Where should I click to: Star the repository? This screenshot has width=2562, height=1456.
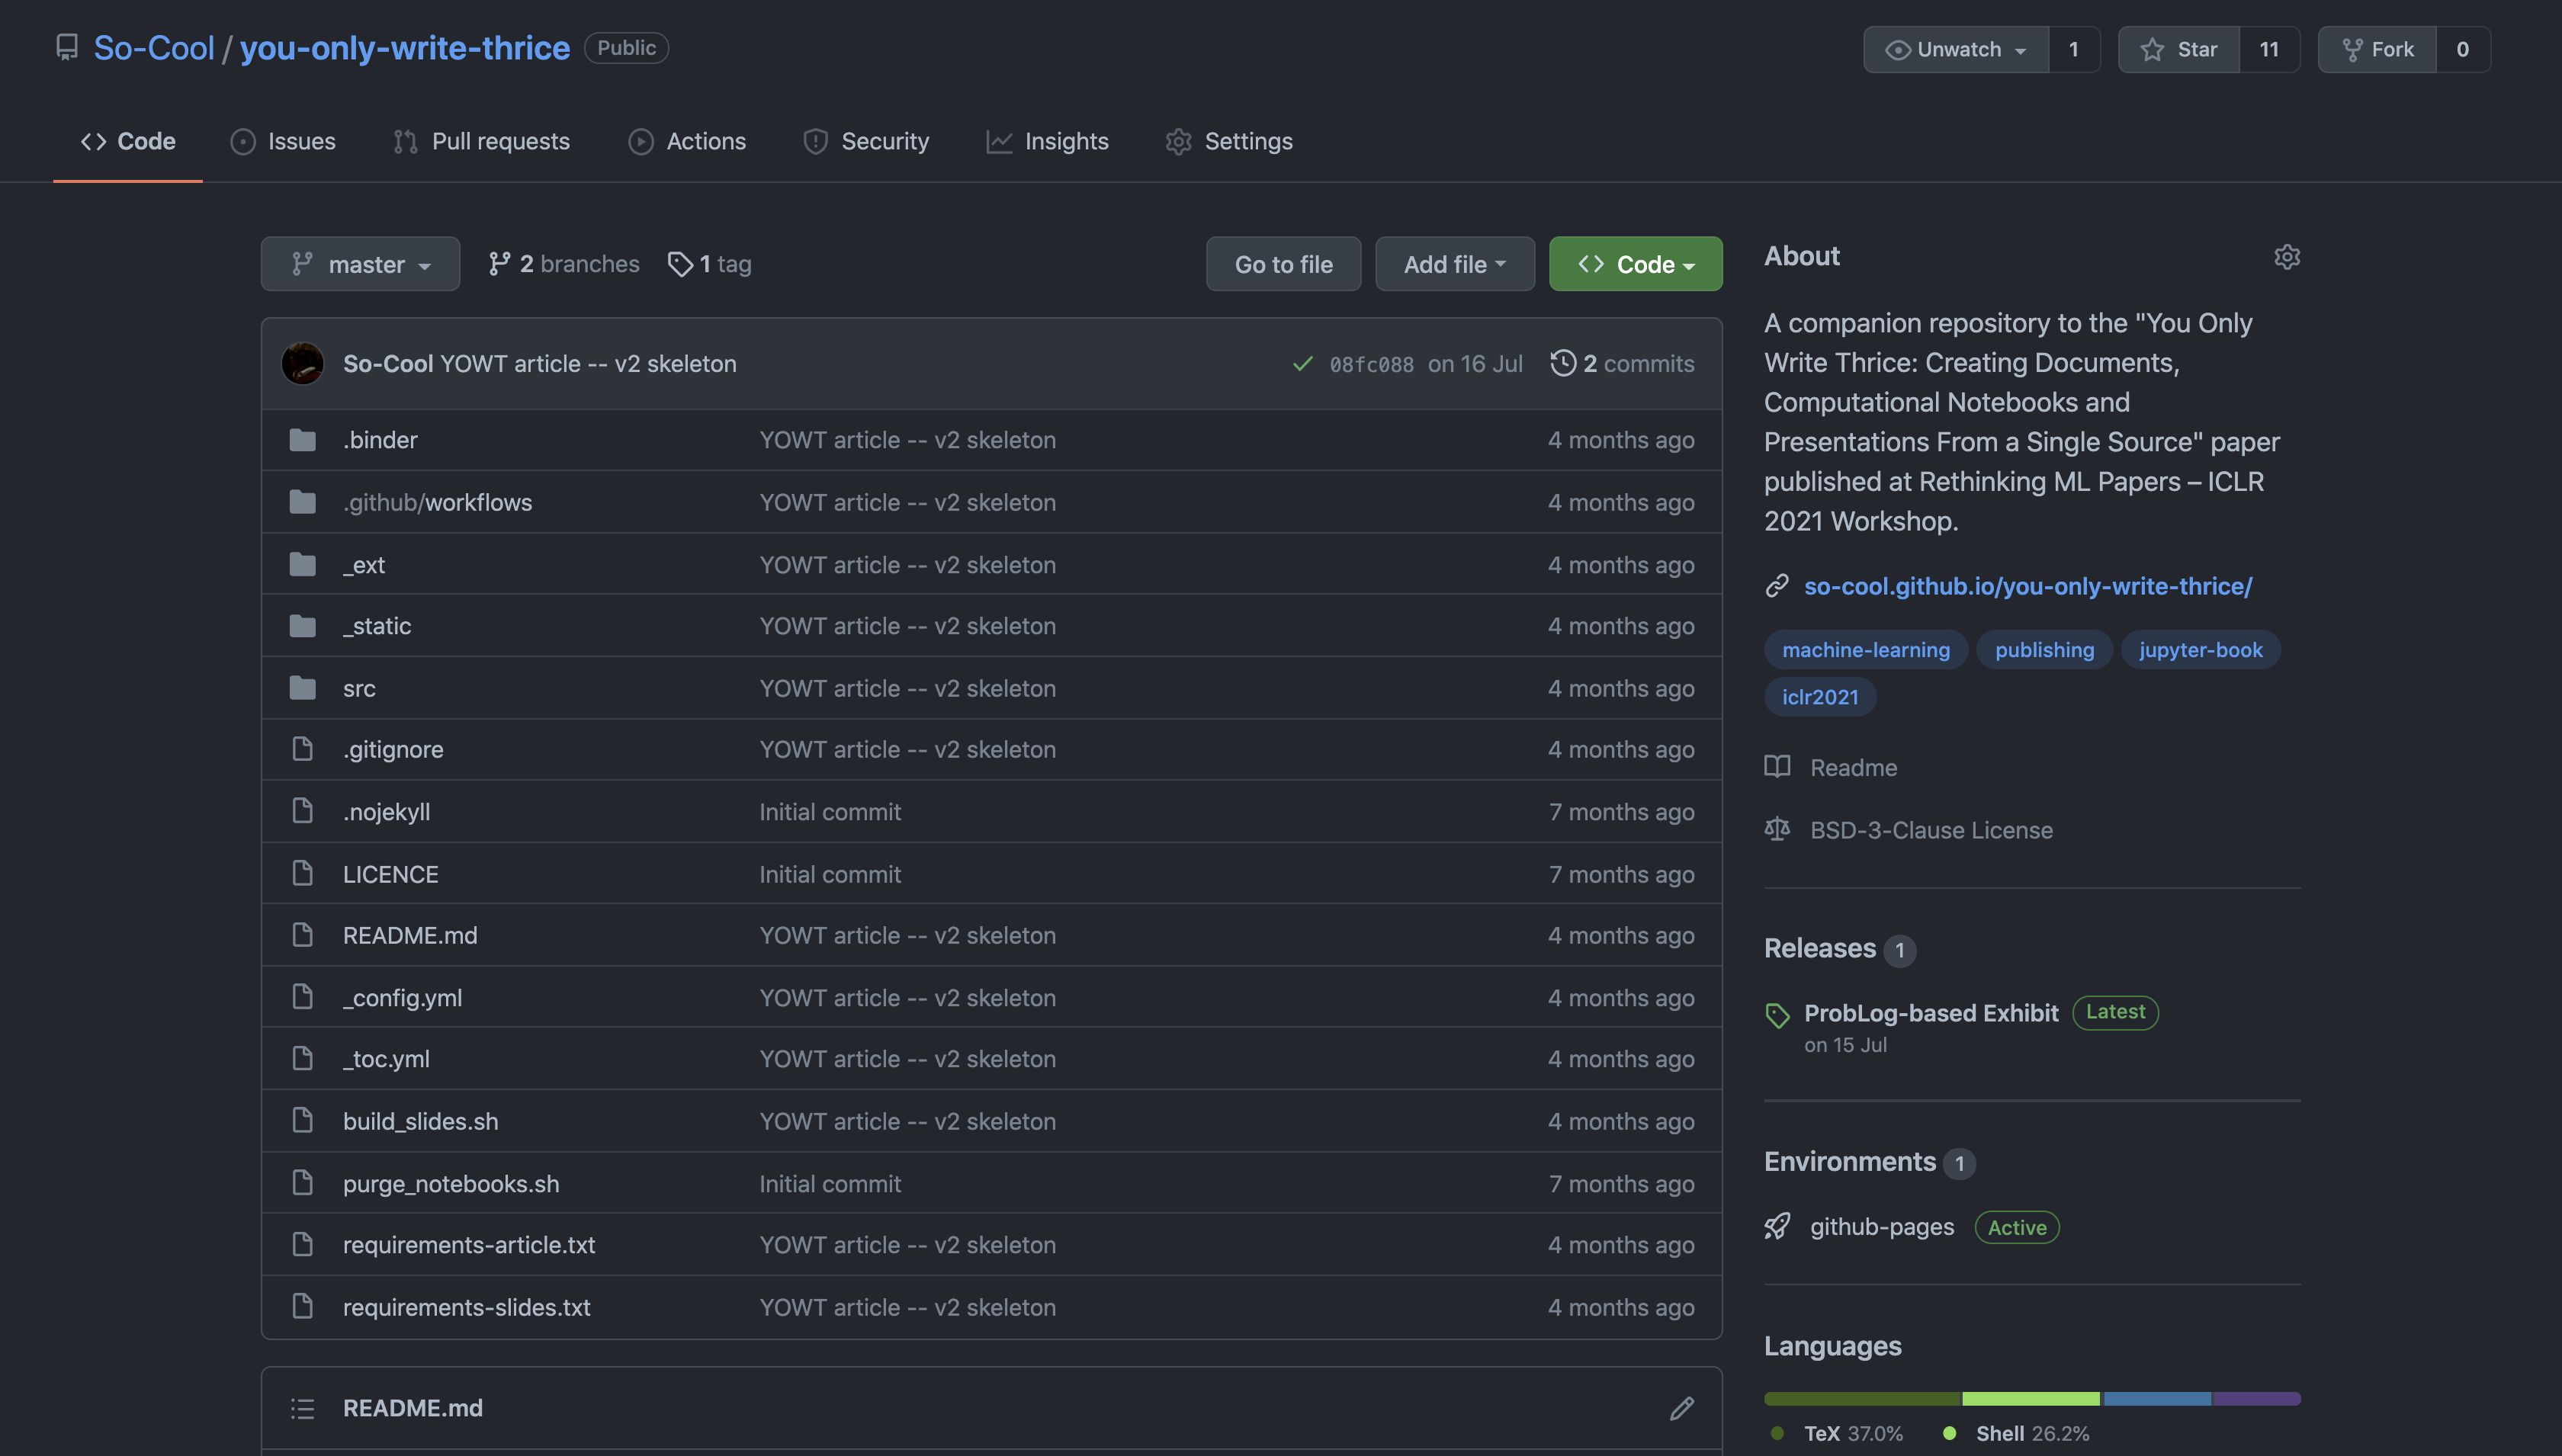pyautogui.click(x=2179, y=49)
